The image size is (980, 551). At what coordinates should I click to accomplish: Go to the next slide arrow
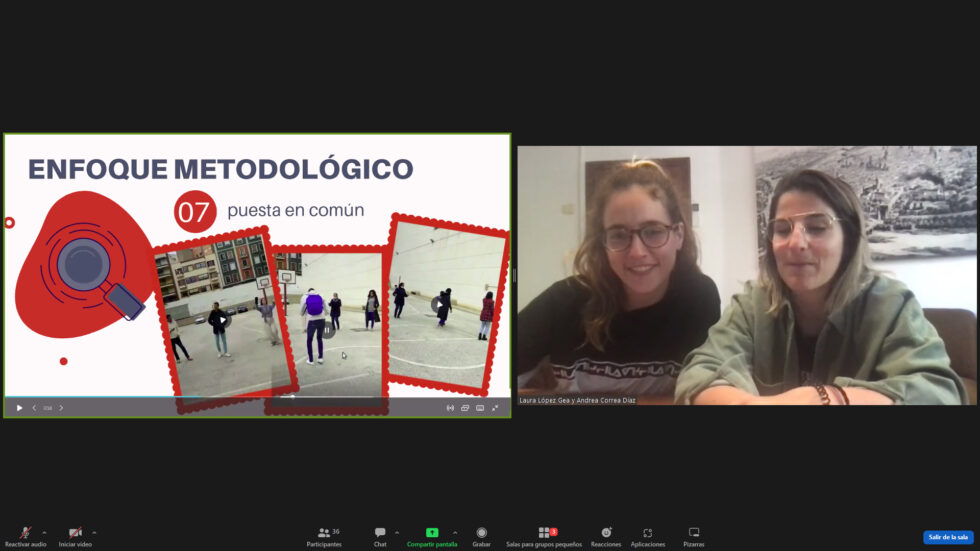(x=61, y=408)
